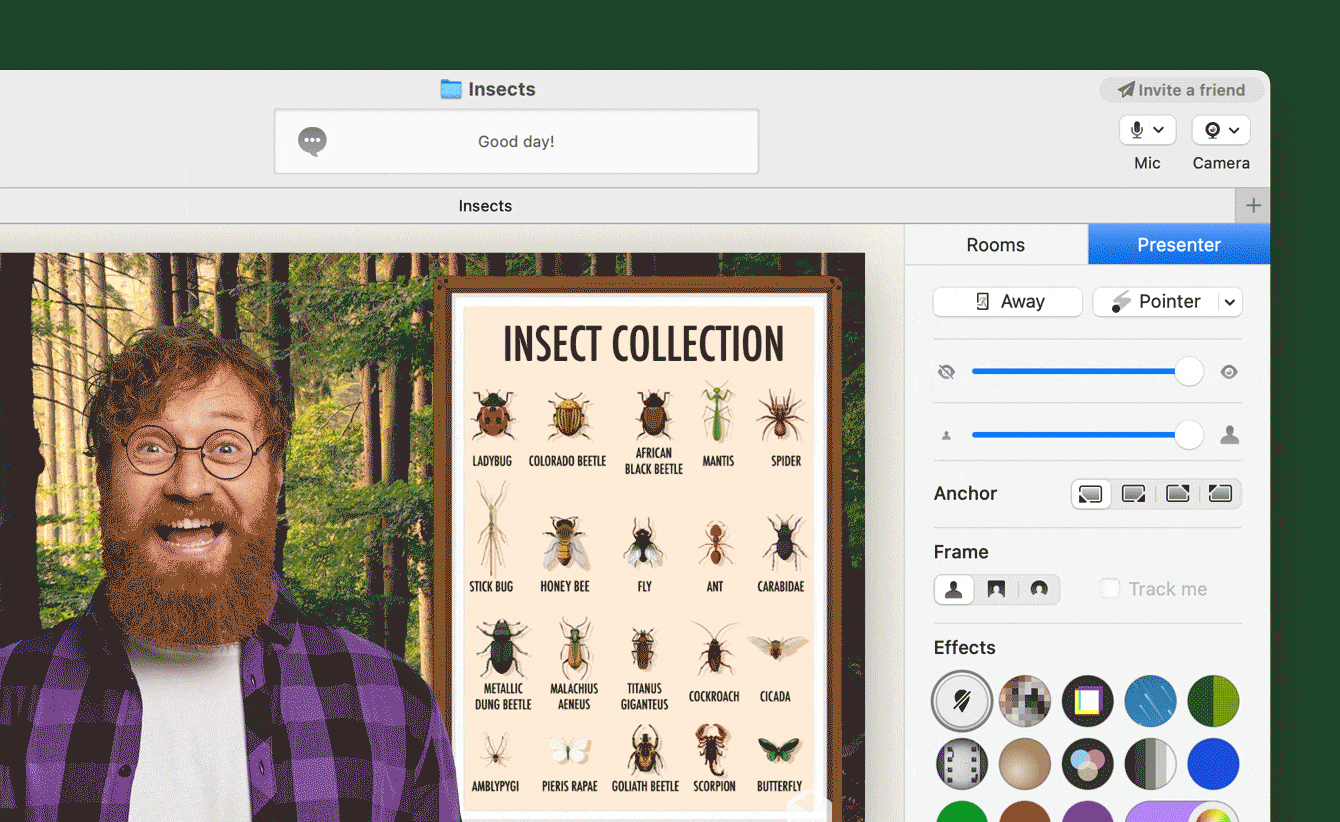This screenshot has width=1340, height=822.
Task: Apply the grayscale stripes effect
Action: (1150, 764)
